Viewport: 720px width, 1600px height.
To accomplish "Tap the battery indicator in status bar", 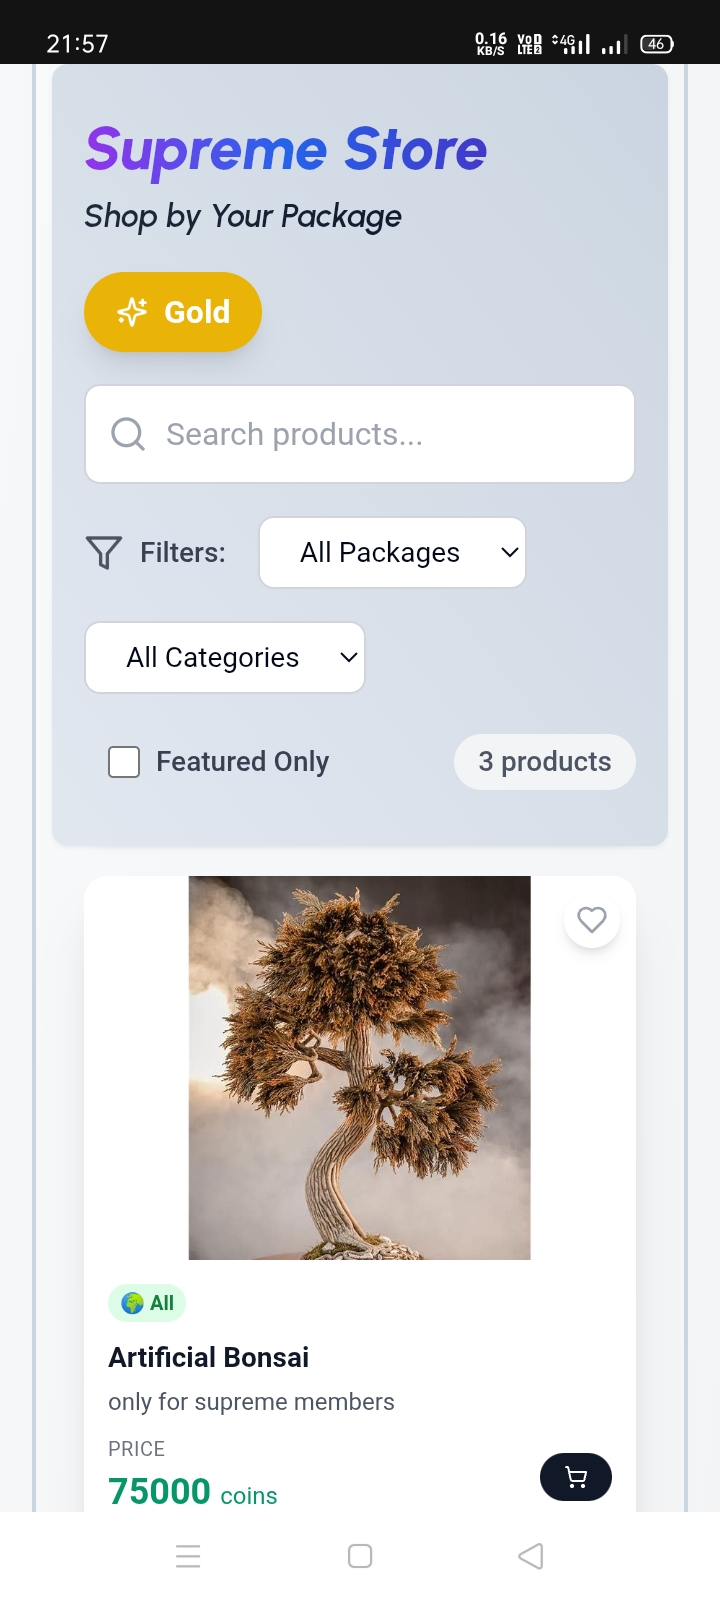I will (x=657, y=44).
